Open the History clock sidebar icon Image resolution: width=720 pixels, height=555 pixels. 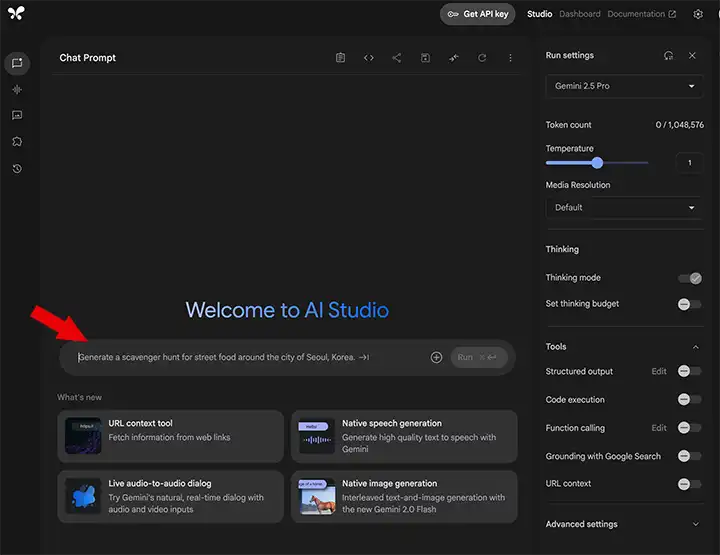(17, 168)
